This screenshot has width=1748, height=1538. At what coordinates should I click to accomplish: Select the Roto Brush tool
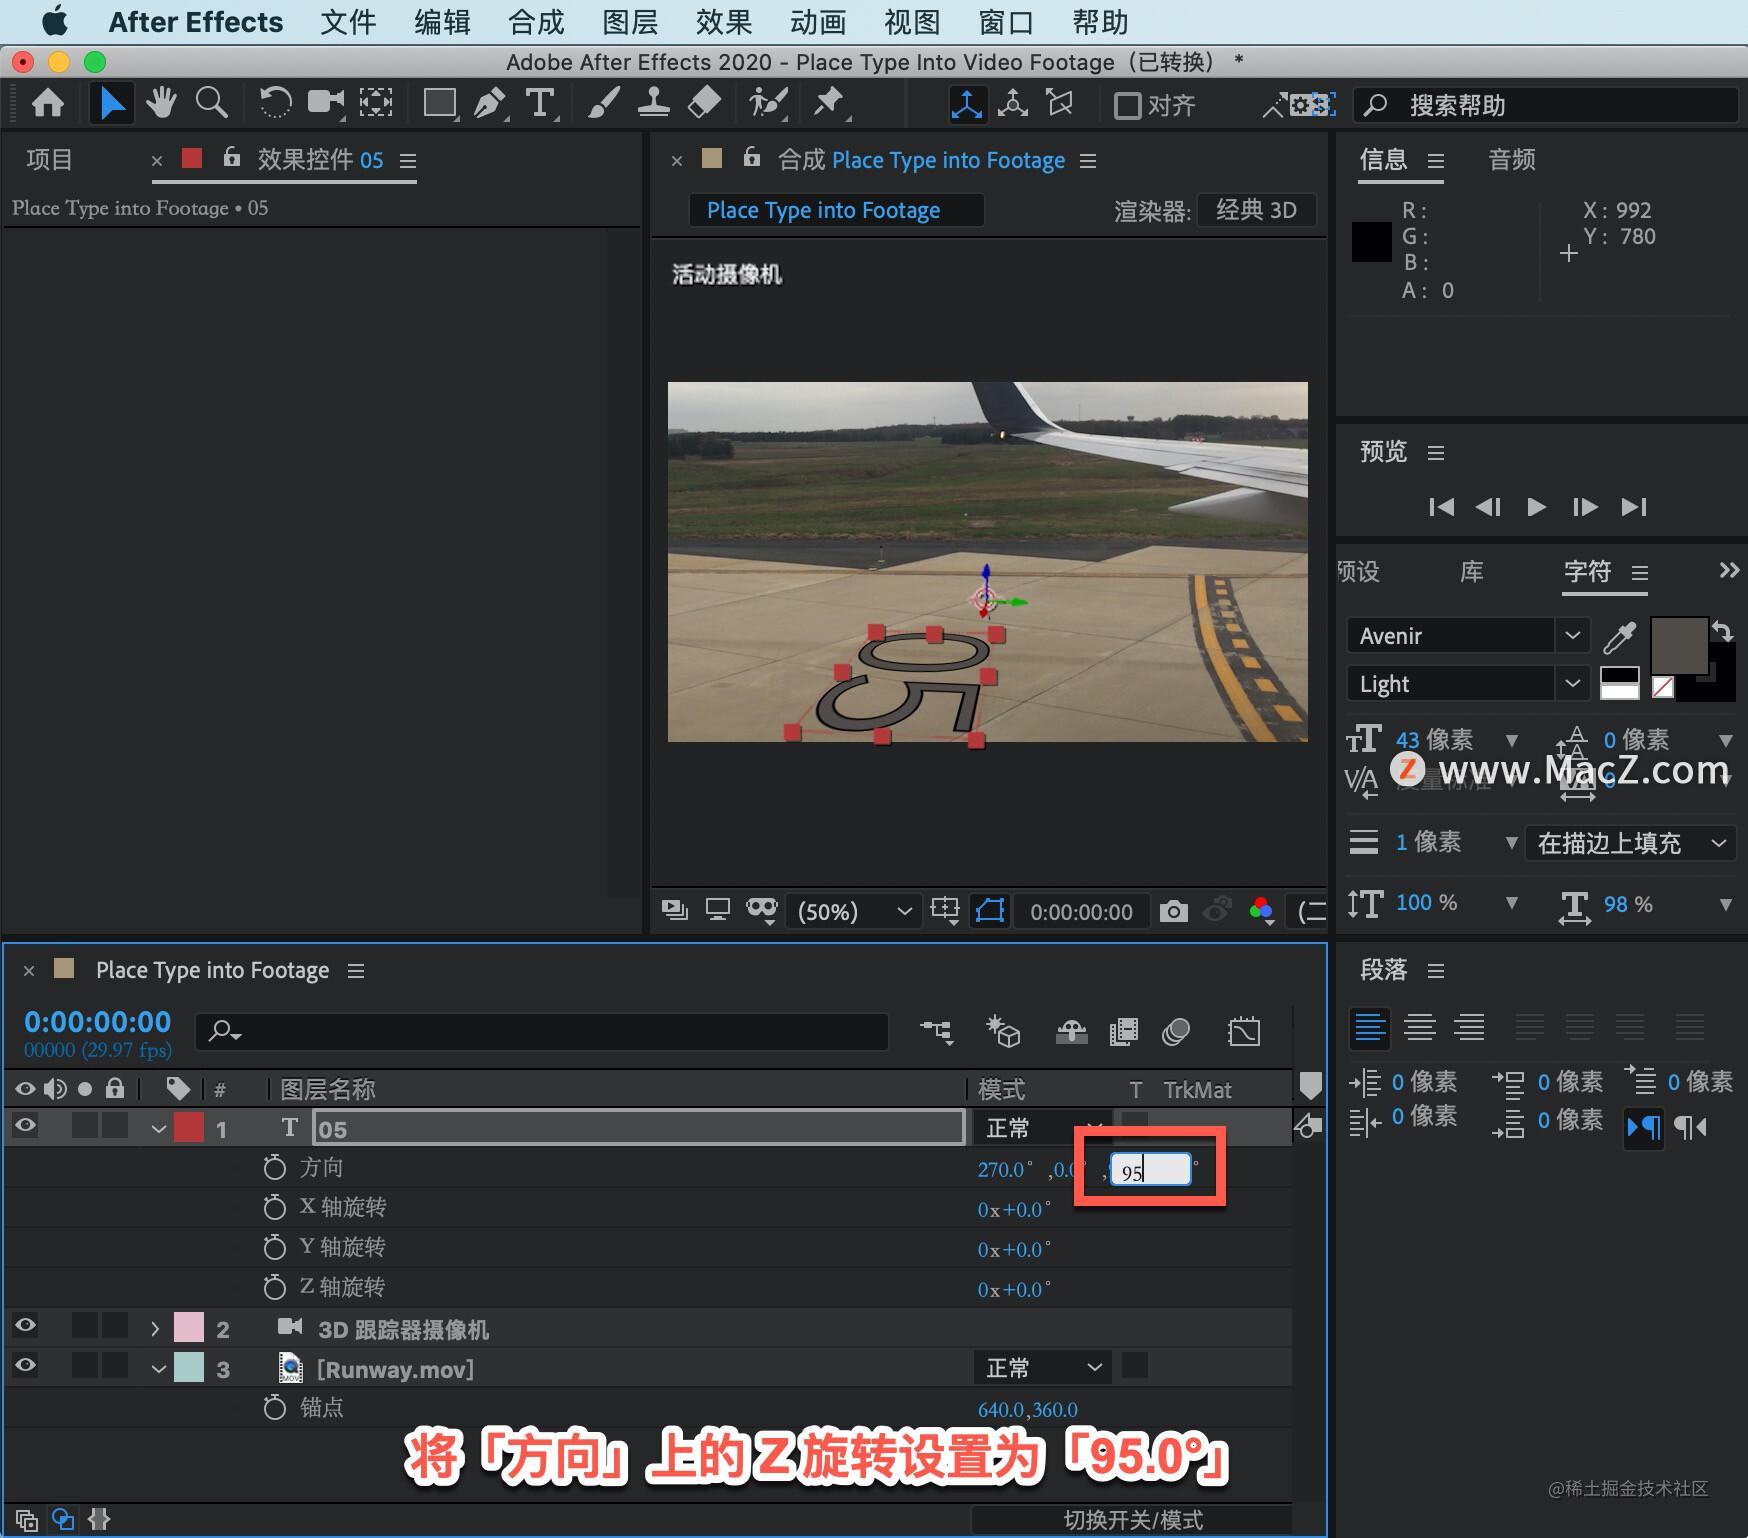768,103
